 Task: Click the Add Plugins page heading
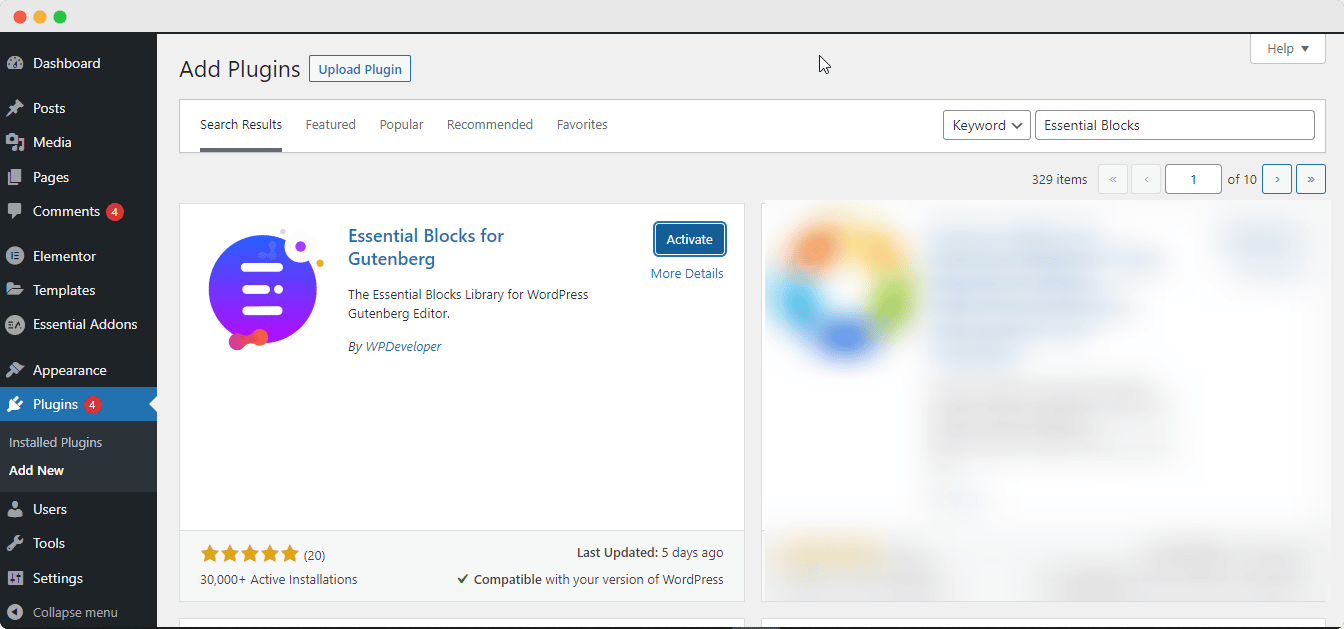coord(240,69)
